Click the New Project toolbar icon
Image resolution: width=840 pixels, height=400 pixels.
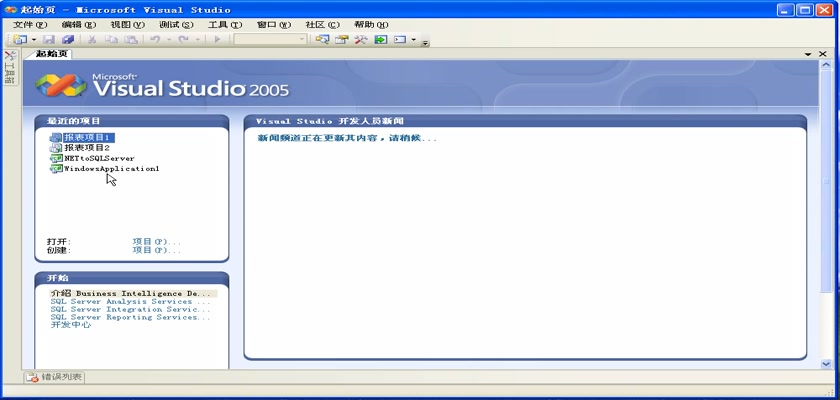tap(20, 40)
